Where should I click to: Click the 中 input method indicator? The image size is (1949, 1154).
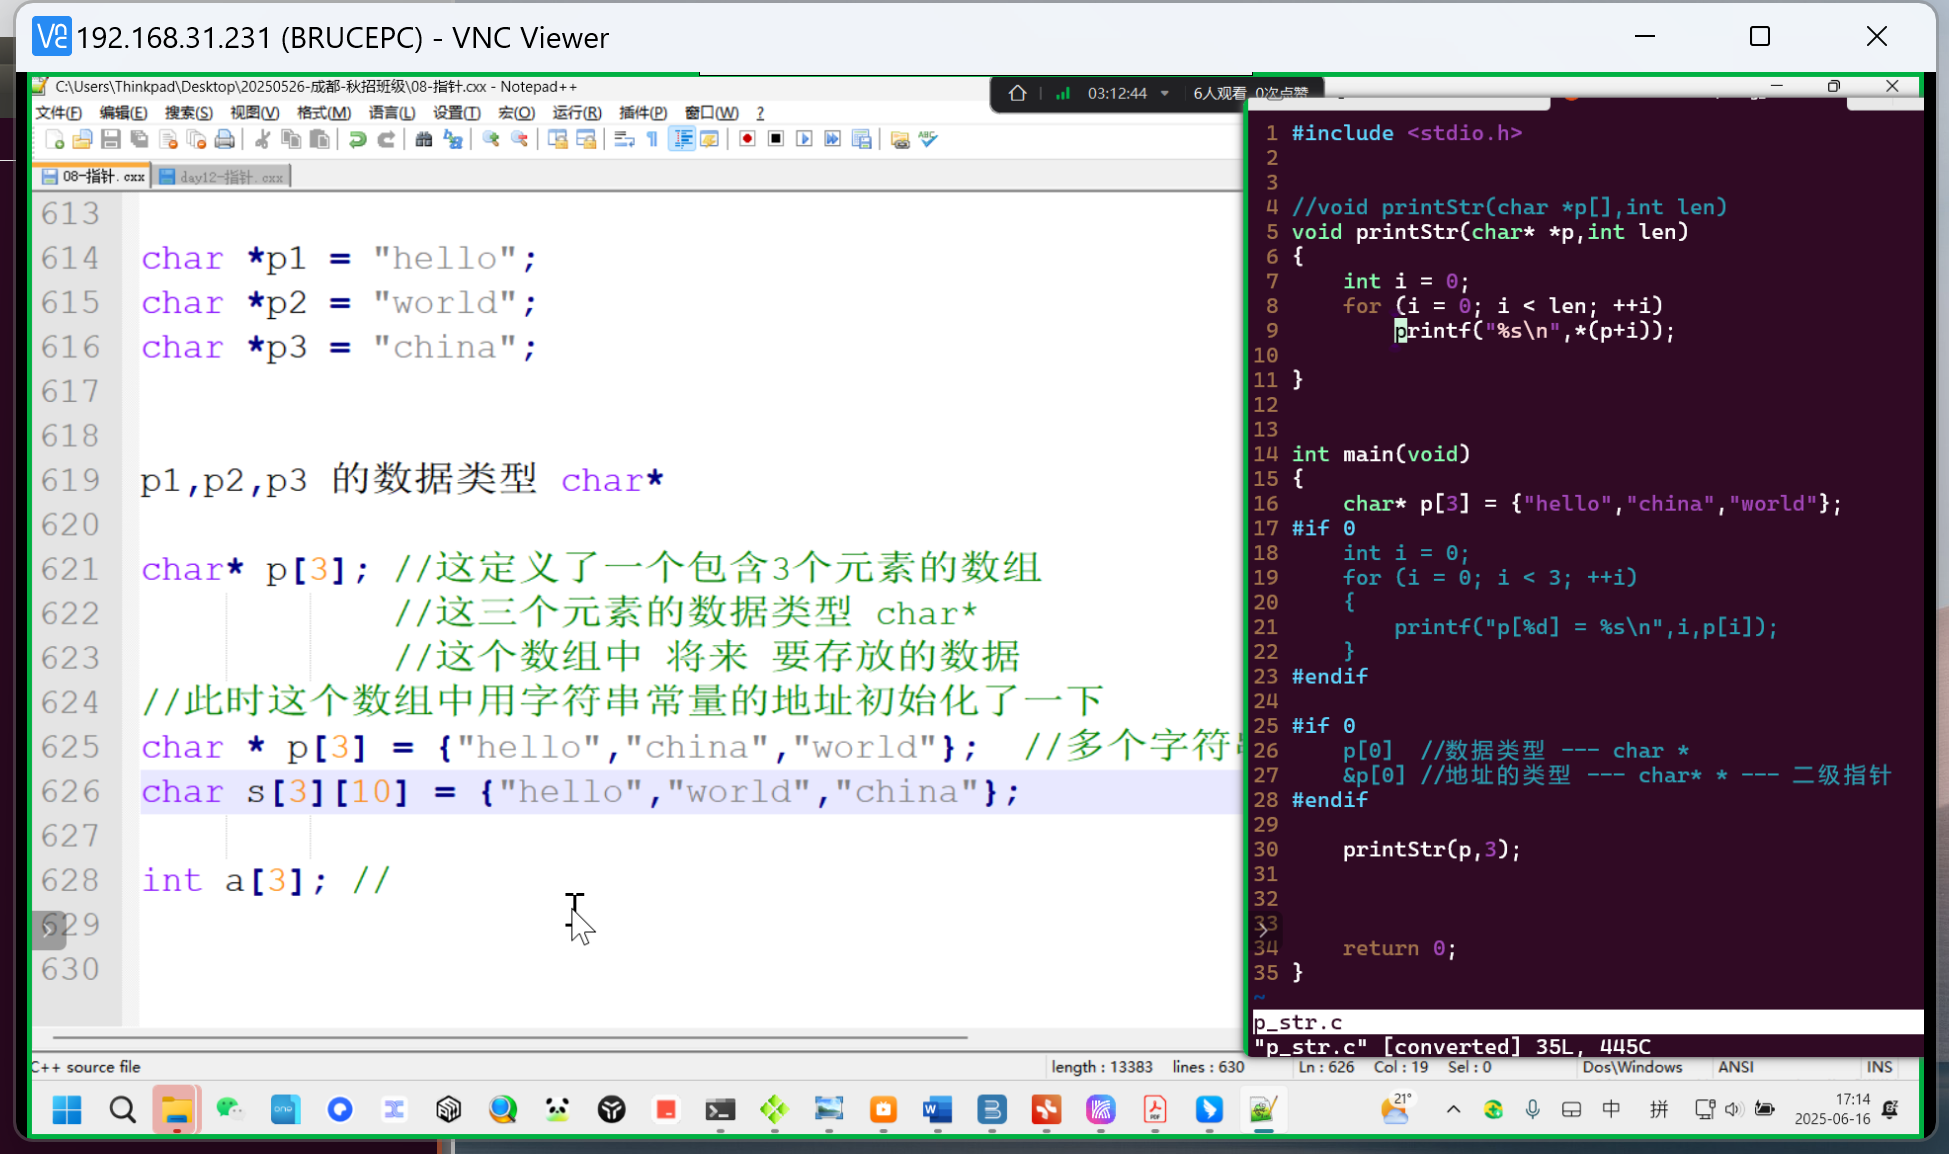[x=1611, y=1109]
